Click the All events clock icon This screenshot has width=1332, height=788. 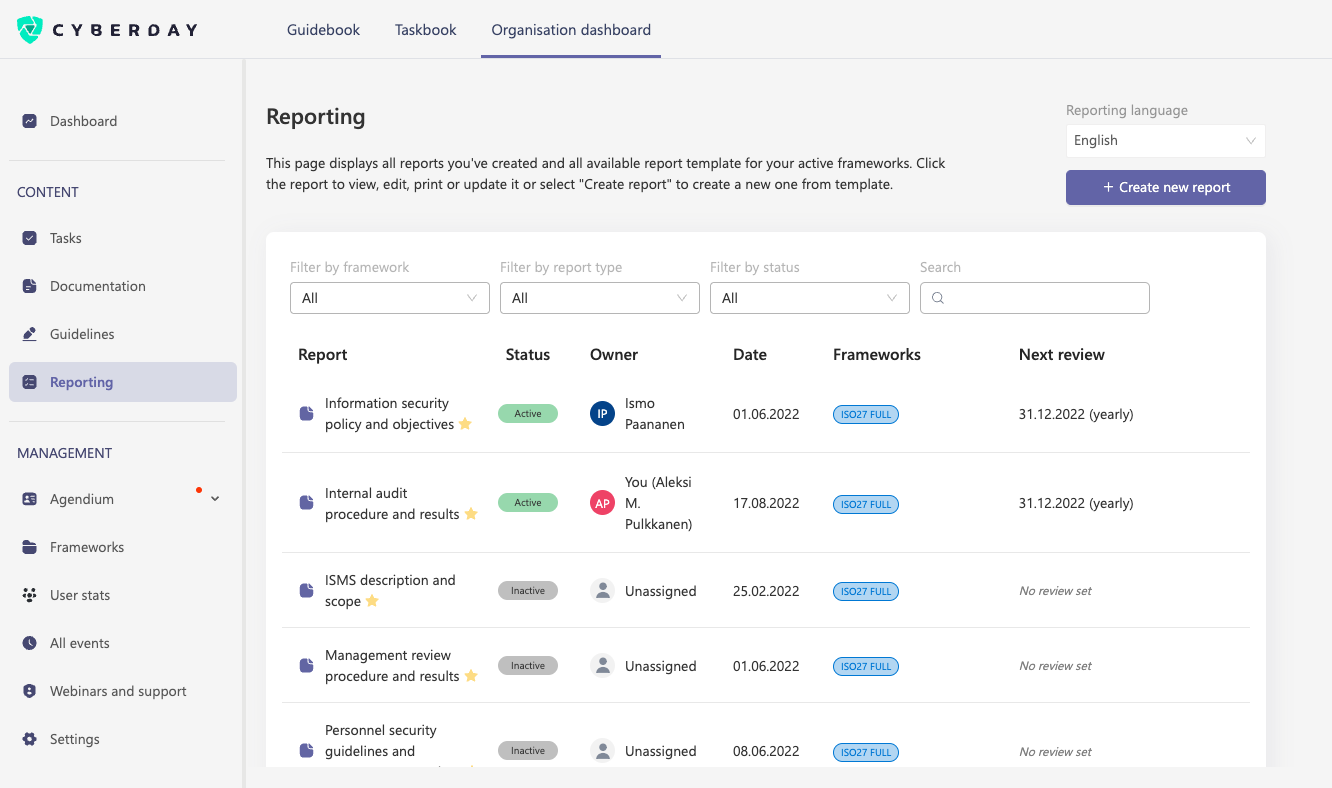pyautogui.click(x=30, y=643)
